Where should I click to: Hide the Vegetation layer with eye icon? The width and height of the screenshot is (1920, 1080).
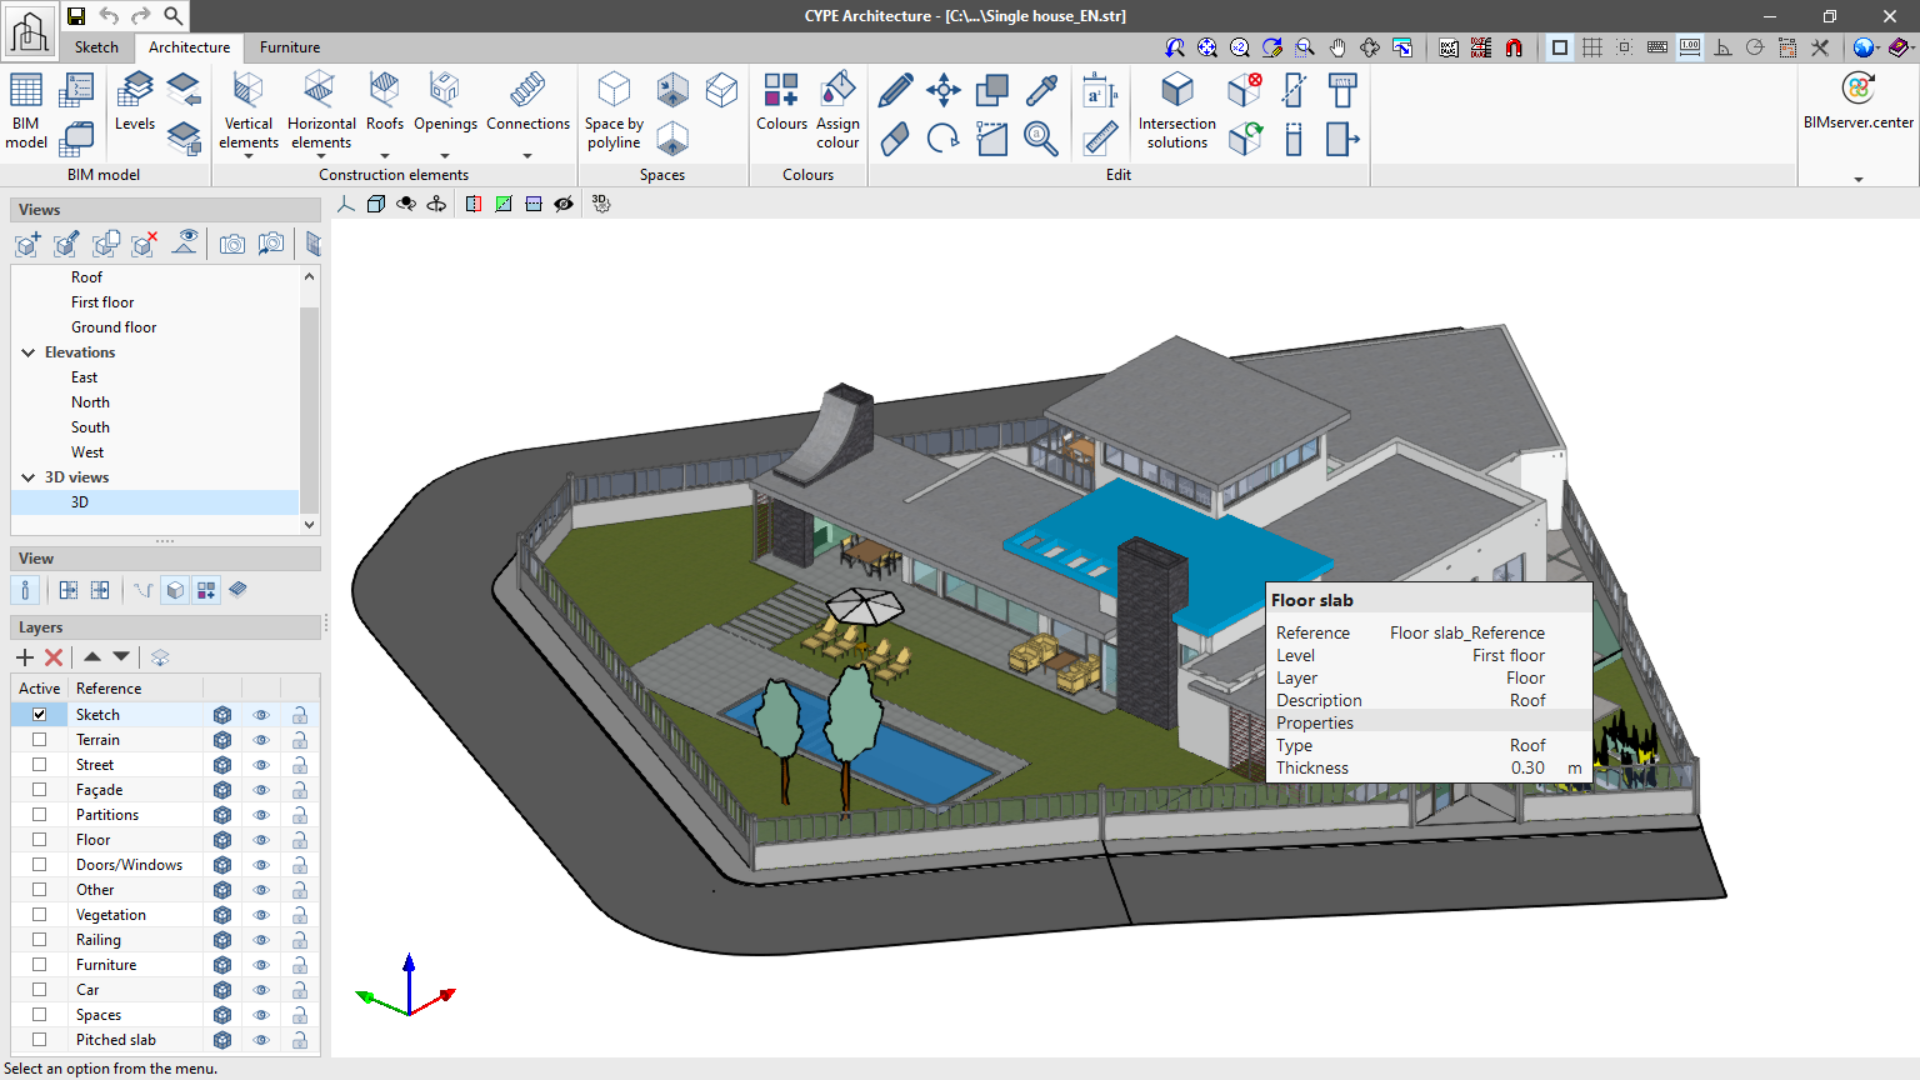261,915
